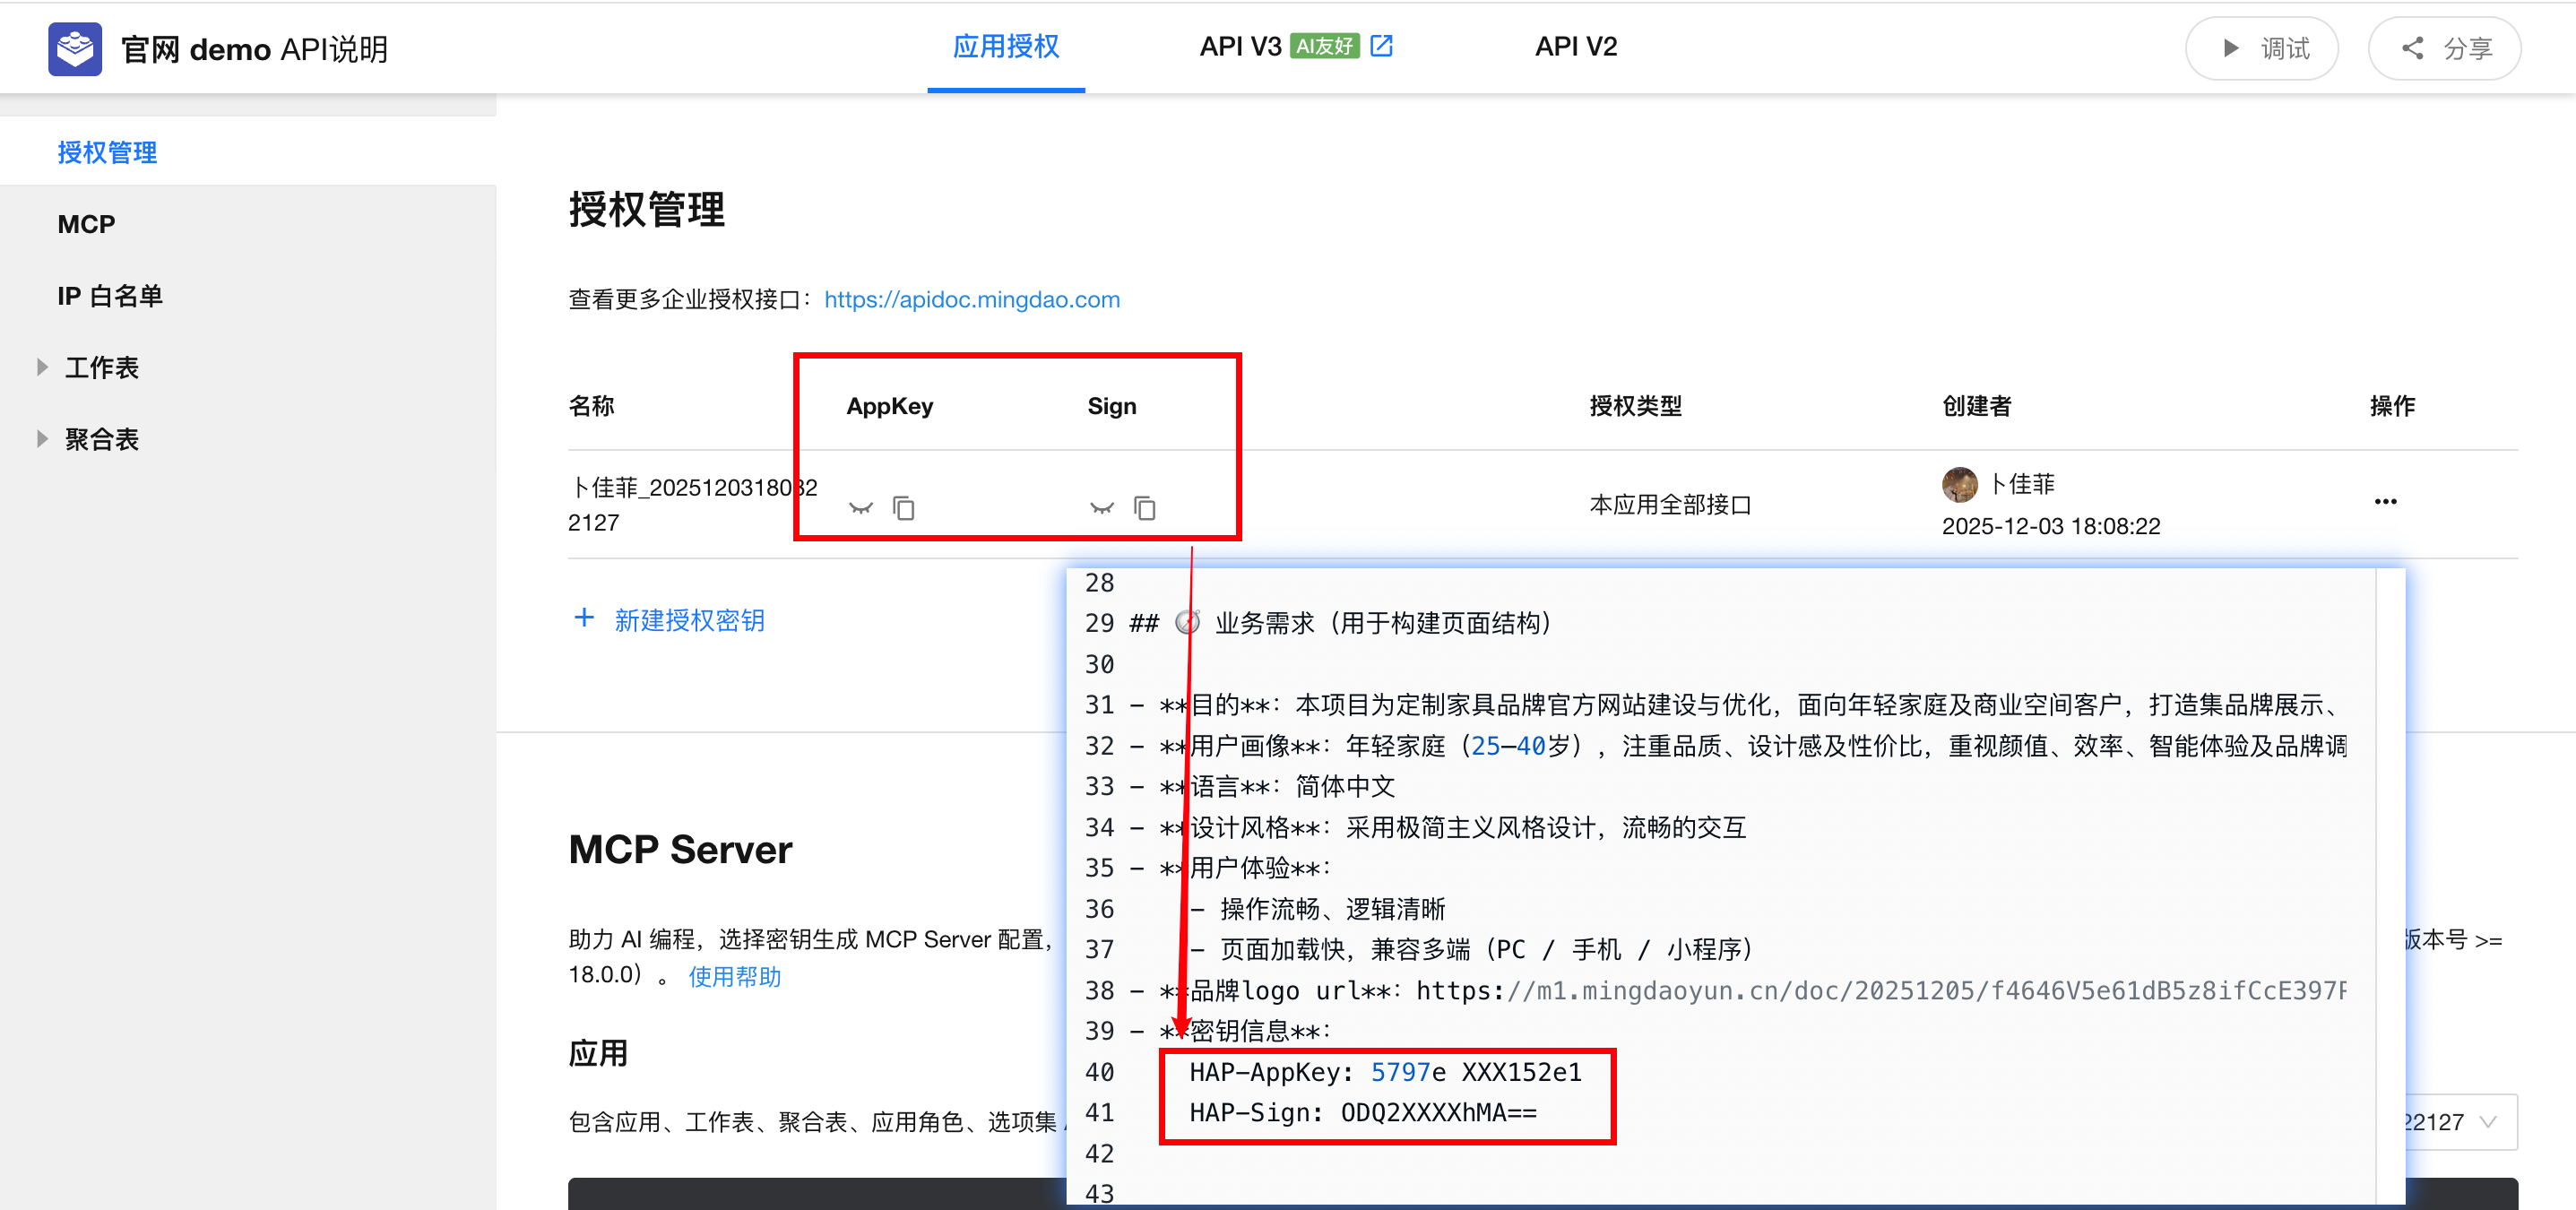The height and width of the screenshot is (1210, 2576).
Task: Reveal the hidden Sign with eye icon
Action: click(1101, 508)
